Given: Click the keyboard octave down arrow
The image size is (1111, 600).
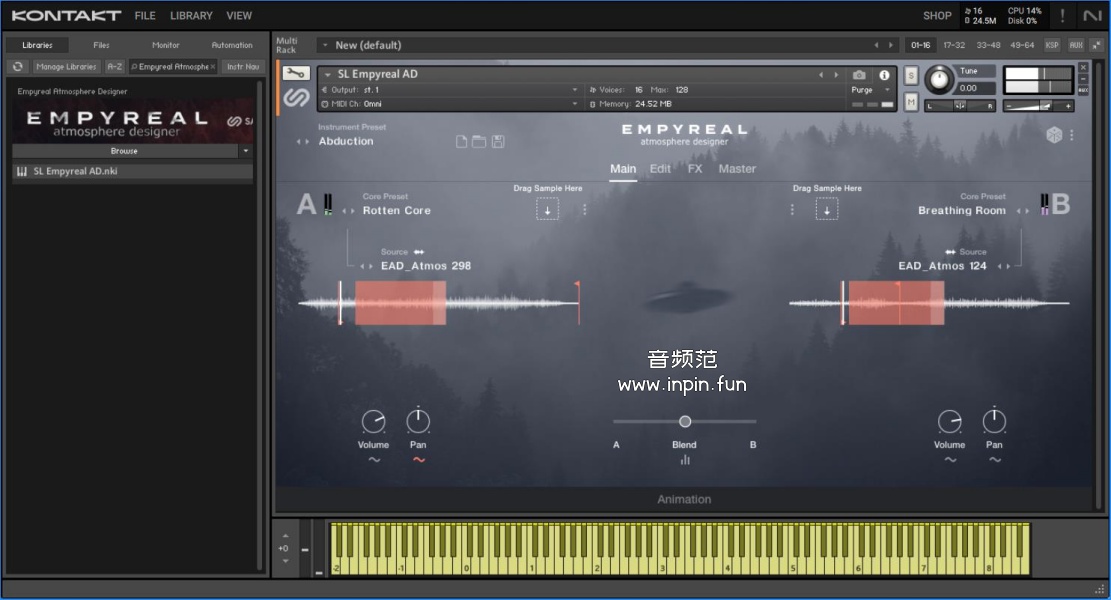Looking at the screenshot, I should click(x=286, y=561).
